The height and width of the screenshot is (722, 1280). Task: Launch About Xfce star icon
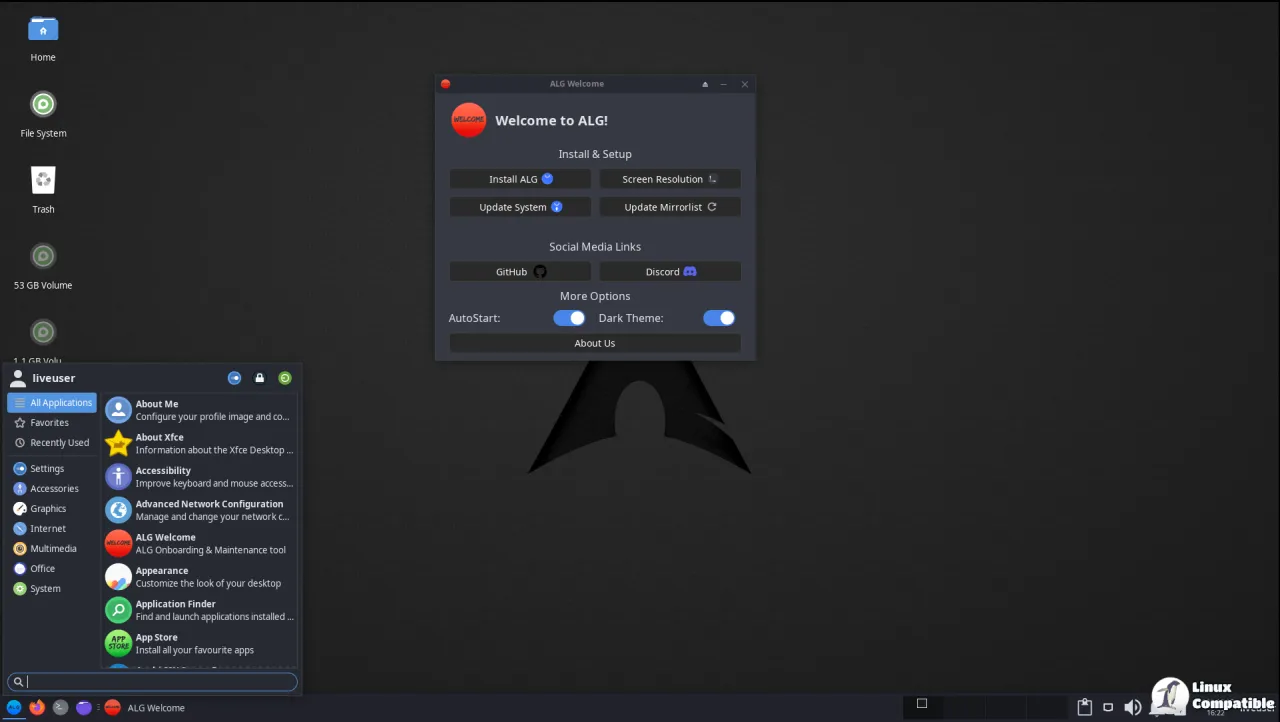click(119, 443)
